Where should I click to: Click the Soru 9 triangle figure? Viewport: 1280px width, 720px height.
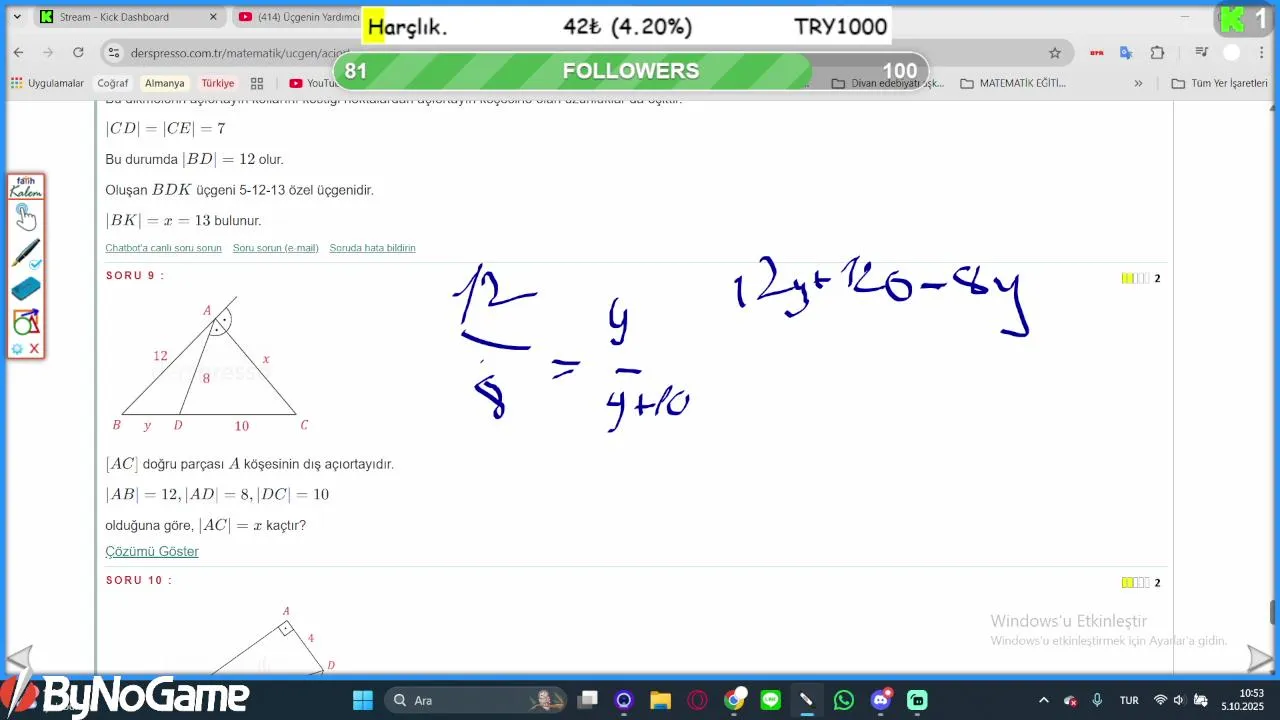pyautogui.click(x=210, y=365)
